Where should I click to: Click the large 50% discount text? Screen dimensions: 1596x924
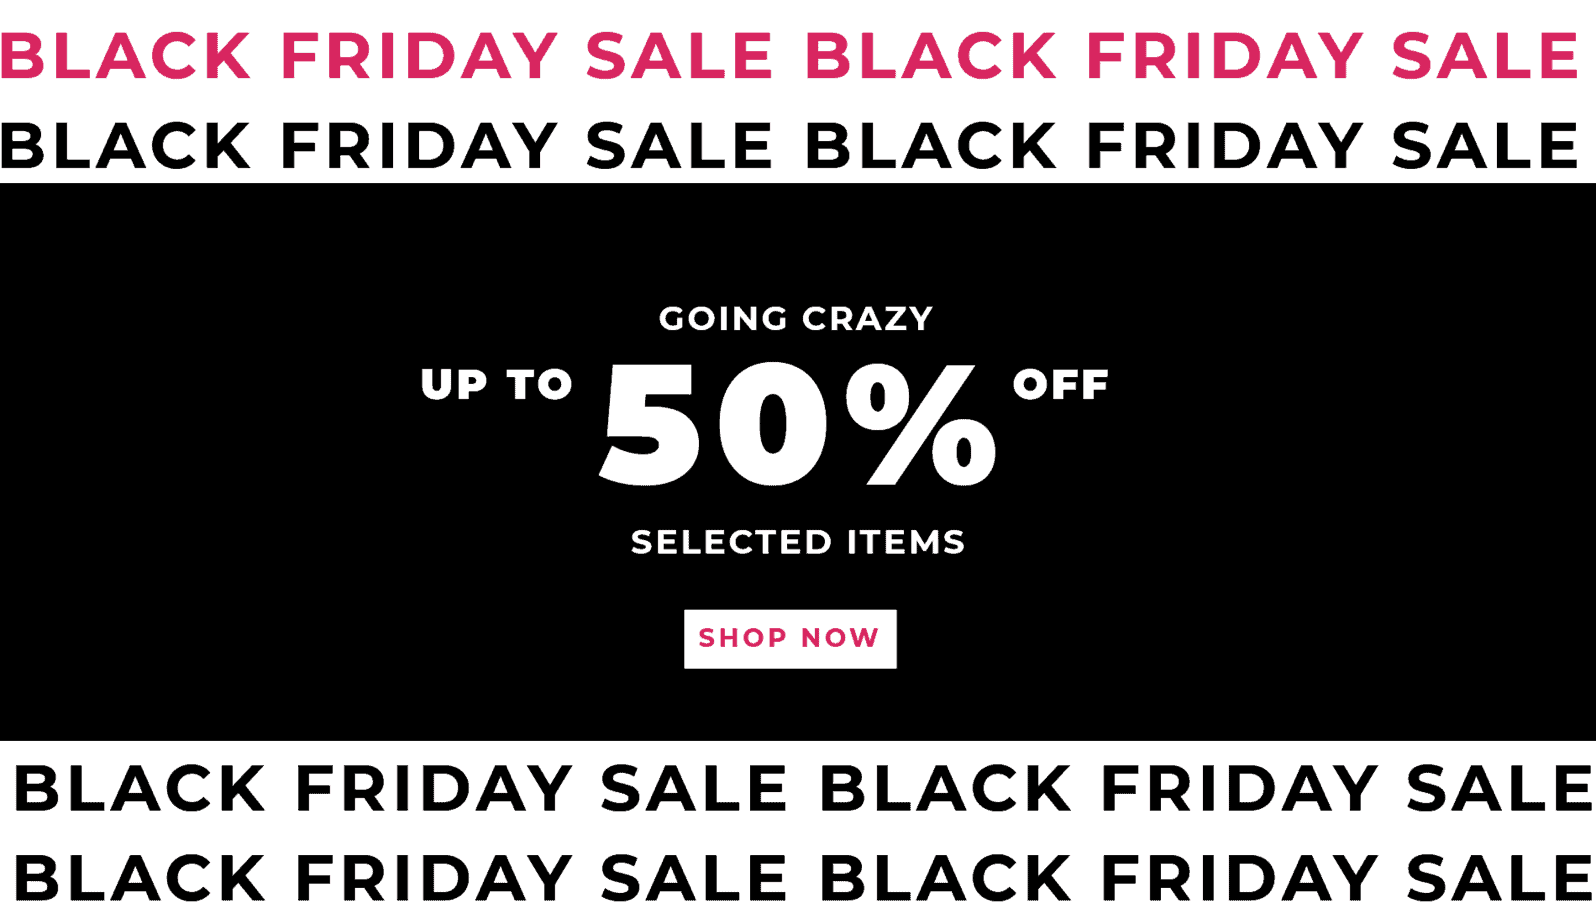click(x=798, y=425)
